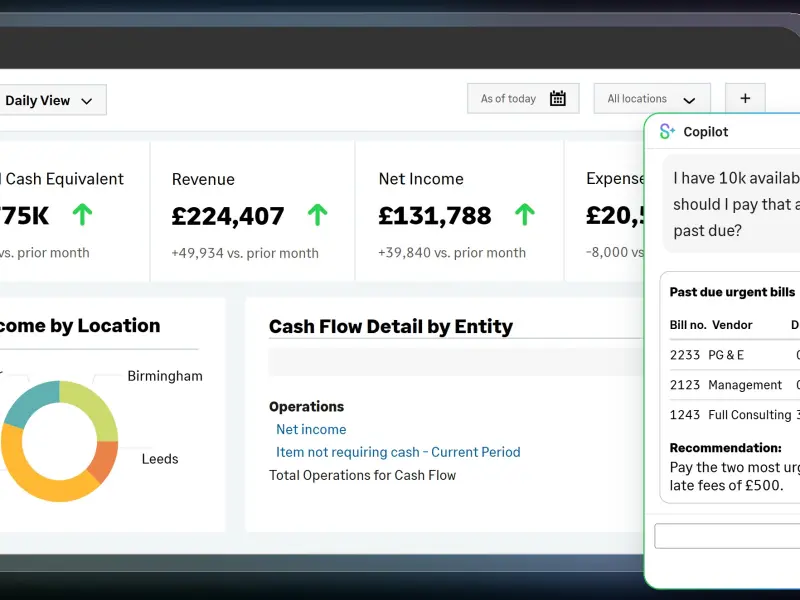Open the Net income link
The height and width of the screenshot is (600, 800).
coord(311,429)
